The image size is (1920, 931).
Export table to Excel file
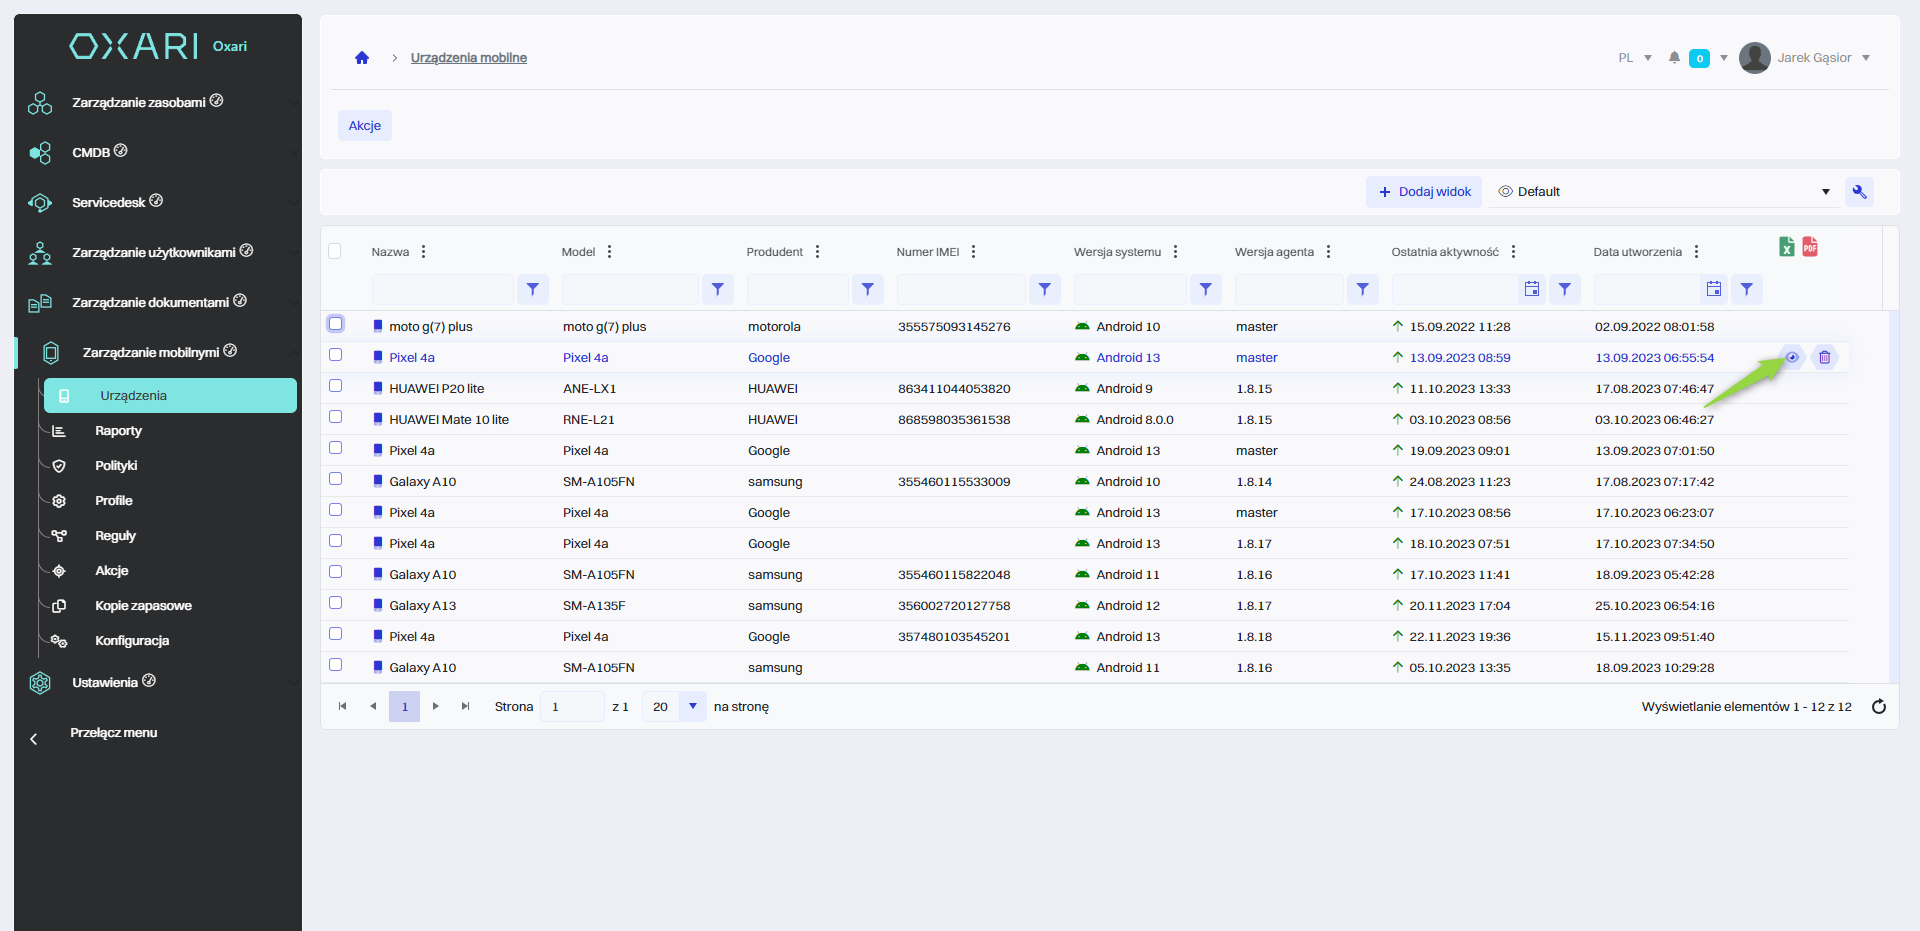point(1787,247)
